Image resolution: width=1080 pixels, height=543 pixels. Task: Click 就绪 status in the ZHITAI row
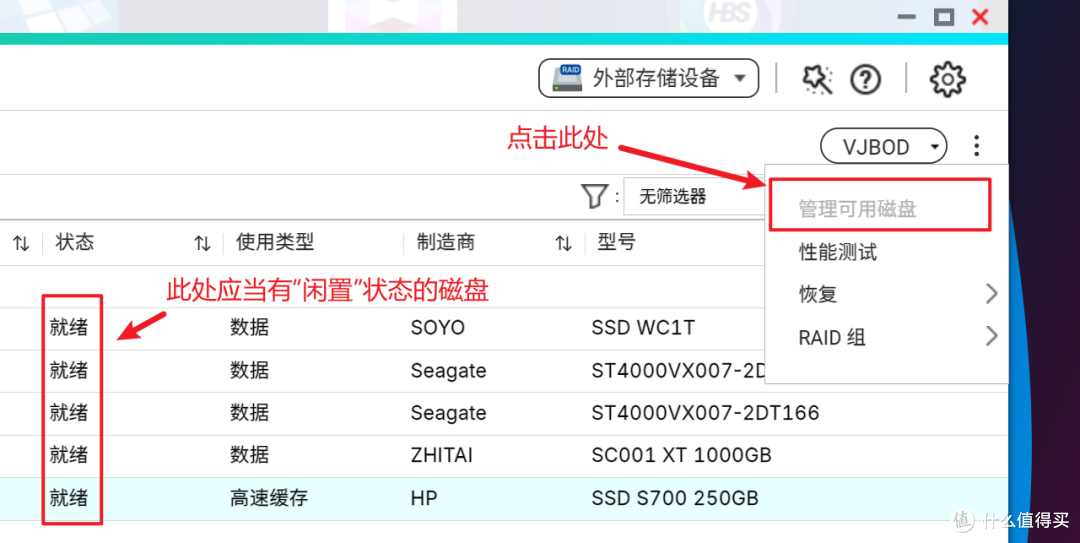pos(69,455)
